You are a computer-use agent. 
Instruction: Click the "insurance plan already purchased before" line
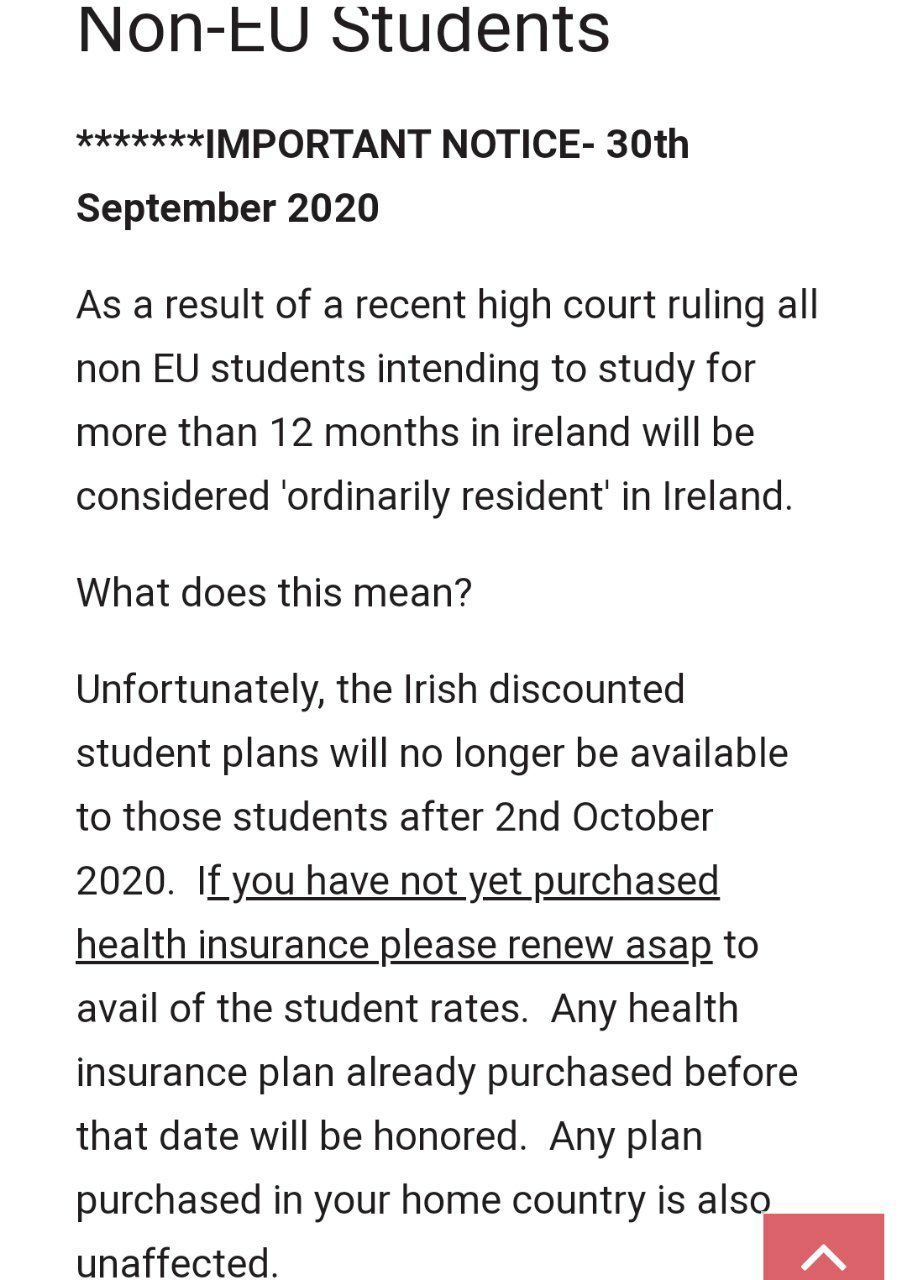pos(436,1073)
